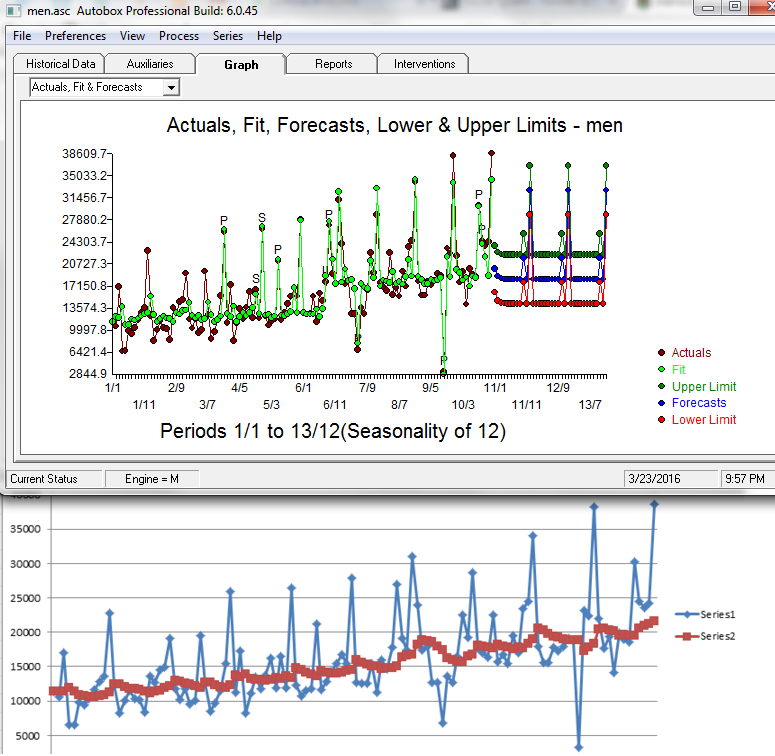Click the green Fit legend marker
This screenshot has width=775, height=756.
click(661, 370)
